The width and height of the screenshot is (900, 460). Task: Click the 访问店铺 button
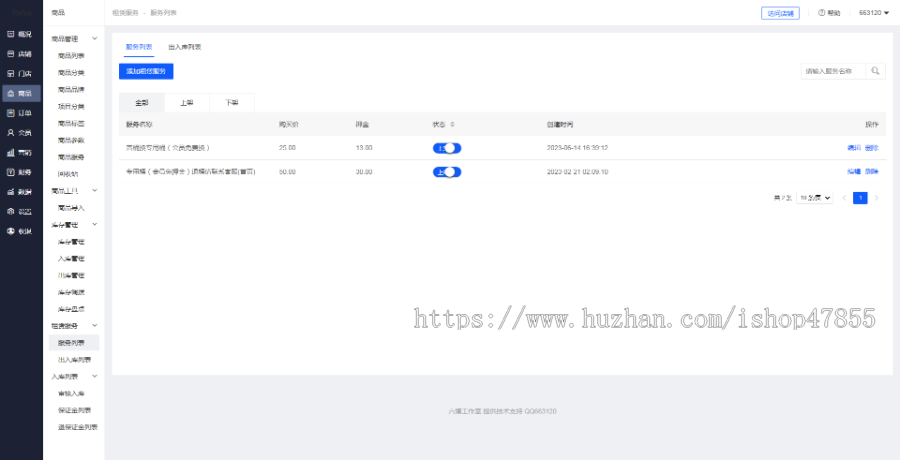[780, 13]
